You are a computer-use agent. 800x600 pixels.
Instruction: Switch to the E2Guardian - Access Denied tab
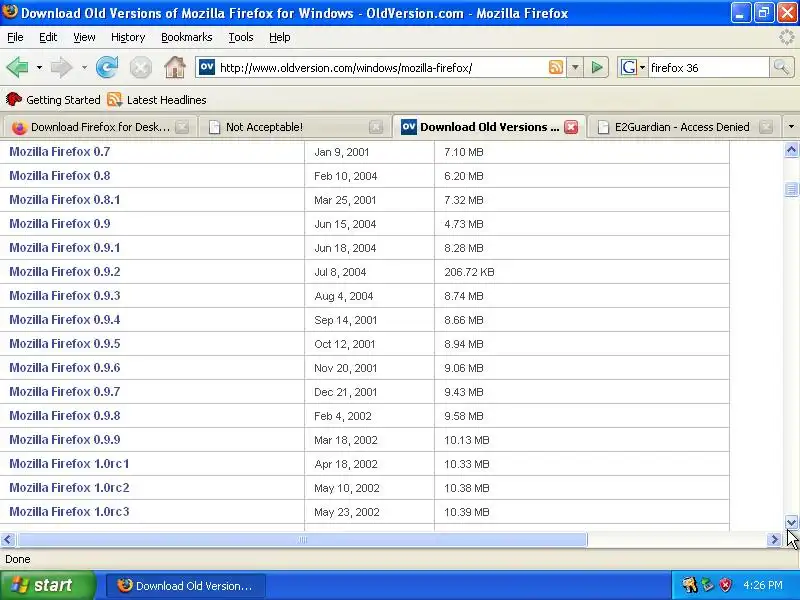pyautogui.click(x=682, y=127)
